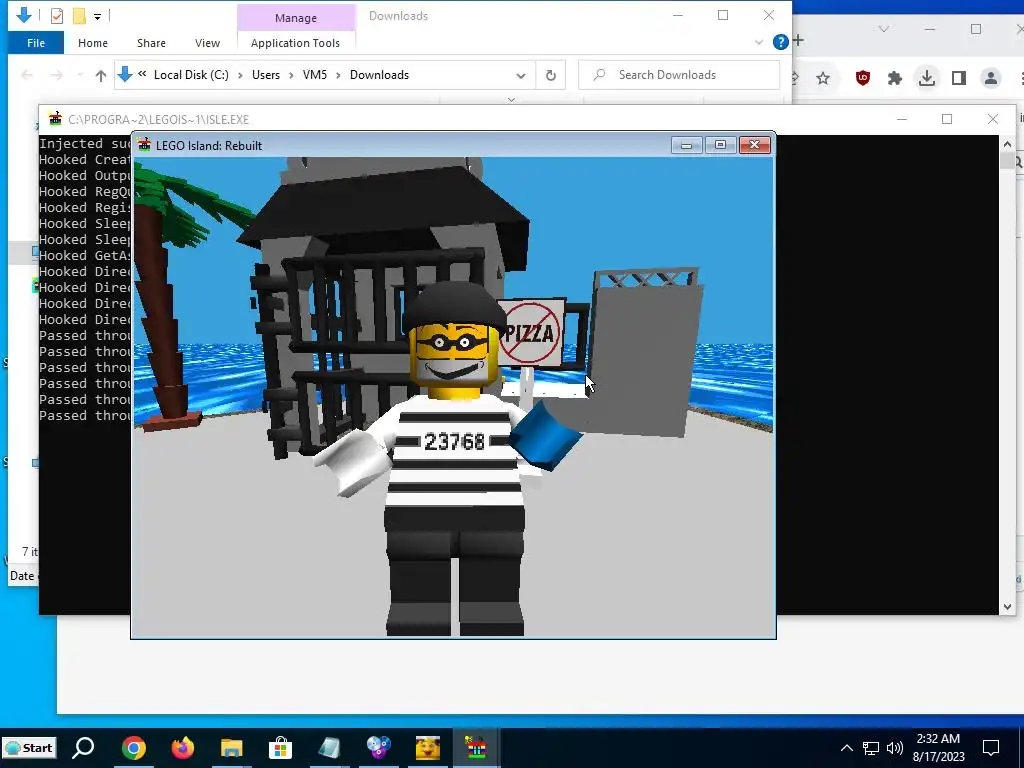The image size is (1024, 768).
Task: Open Google Chrome from the taskbar
Action: (x=133, y=748)
